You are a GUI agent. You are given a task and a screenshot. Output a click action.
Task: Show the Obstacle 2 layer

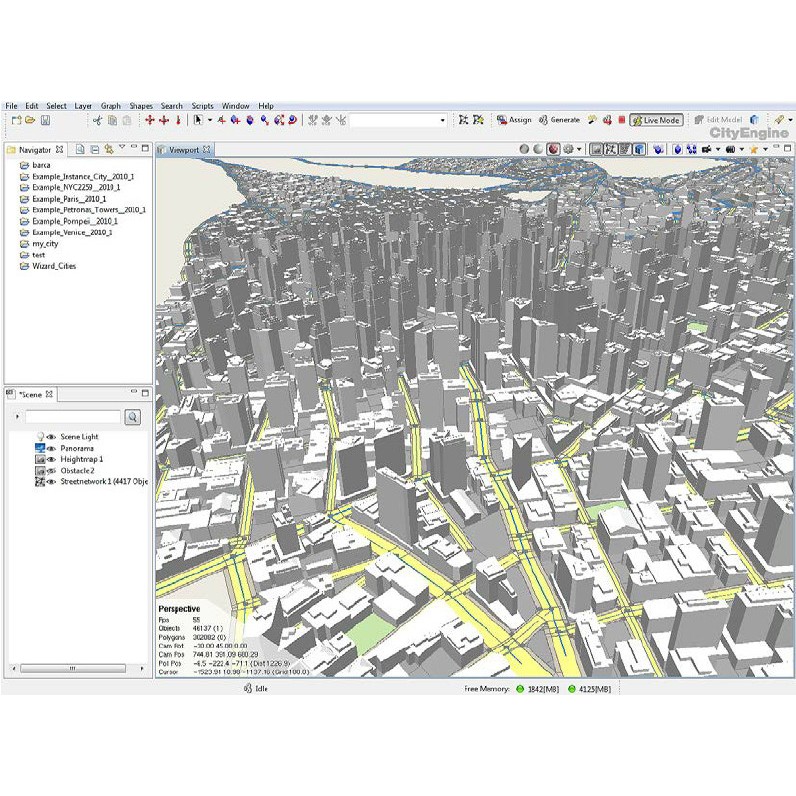(x=51, y=471)
